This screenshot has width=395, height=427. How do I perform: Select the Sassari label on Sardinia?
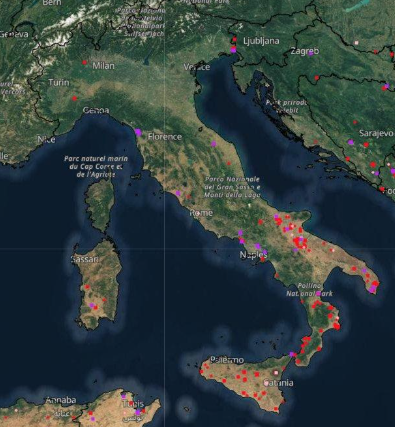(85, 259)
